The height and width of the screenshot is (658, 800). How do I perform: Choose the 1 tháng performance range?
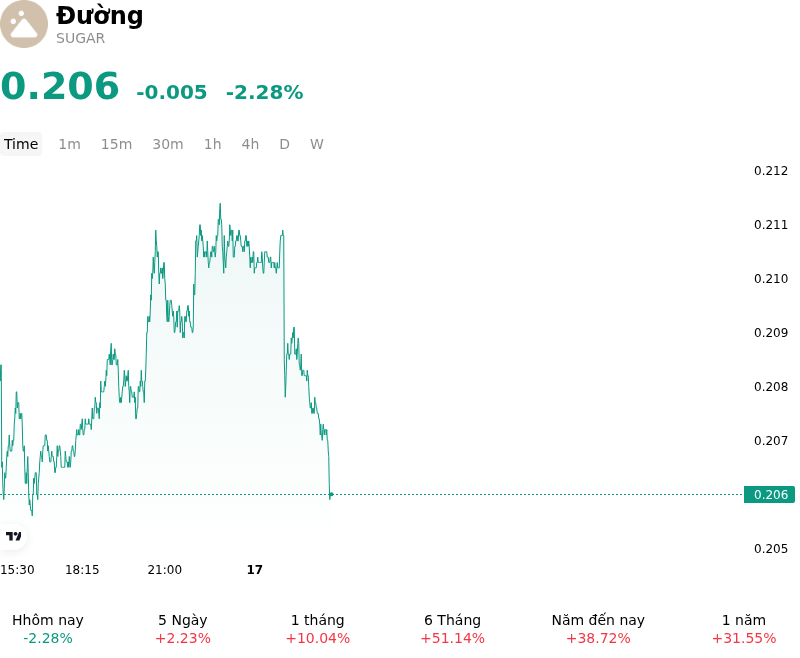[317, 629]
